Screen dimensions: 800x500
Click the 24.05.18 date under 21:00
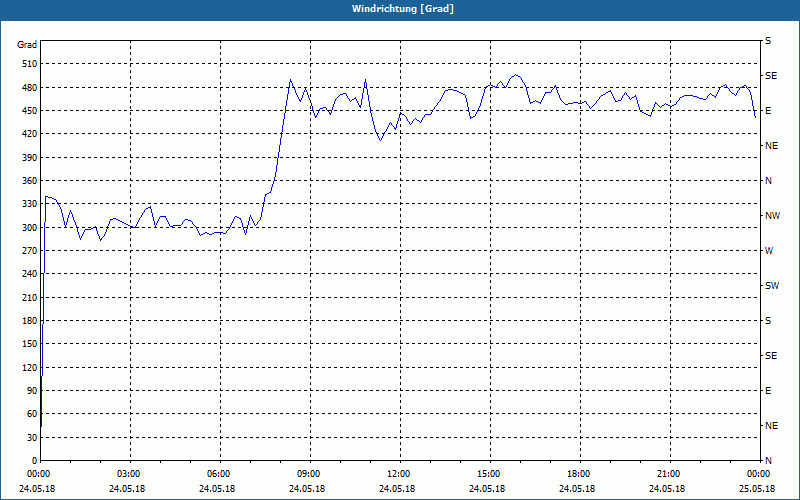tap(667, 489)
